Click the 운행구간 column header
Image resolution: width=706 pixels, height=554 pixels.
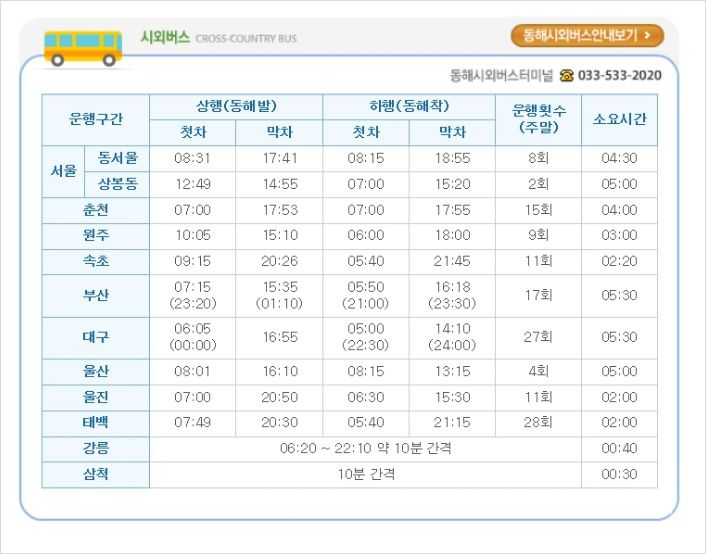click(x=95, y=119)
